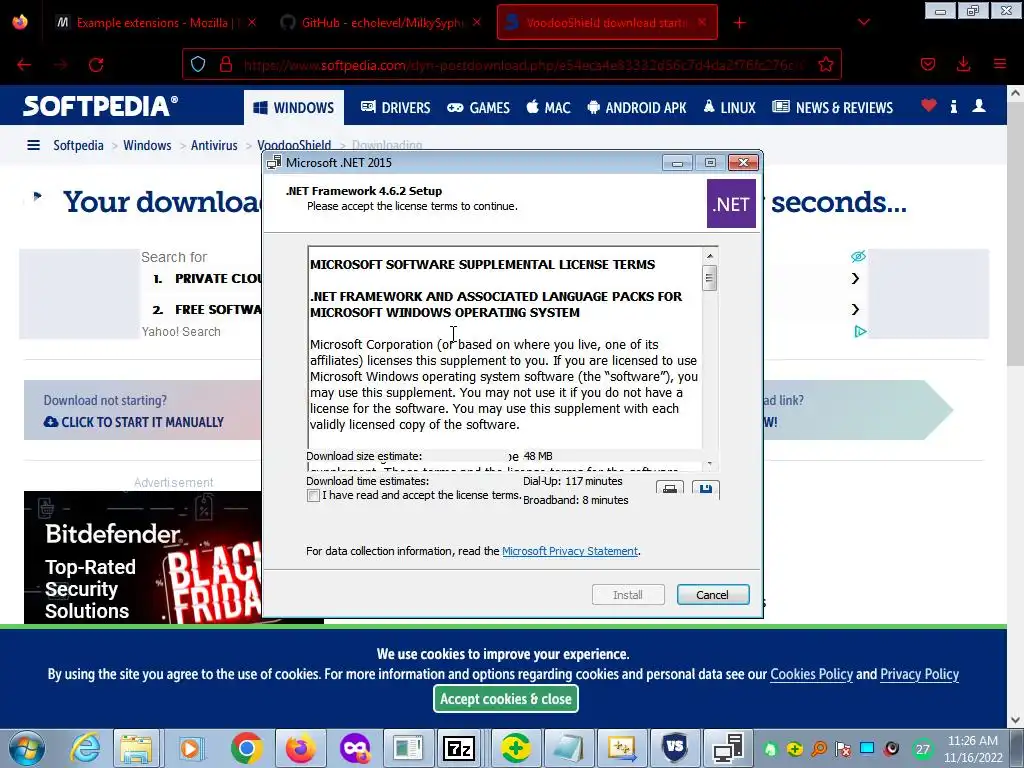
Task: Print the license terms using printer icon
Action: (x=669, y=489)
